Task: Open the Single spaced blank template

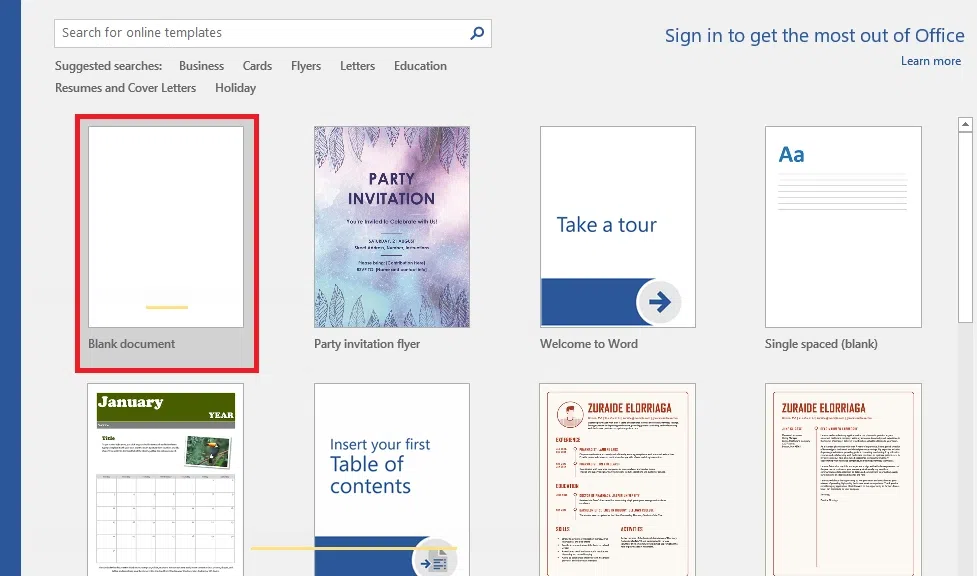Action: click(x=842, y=226)
